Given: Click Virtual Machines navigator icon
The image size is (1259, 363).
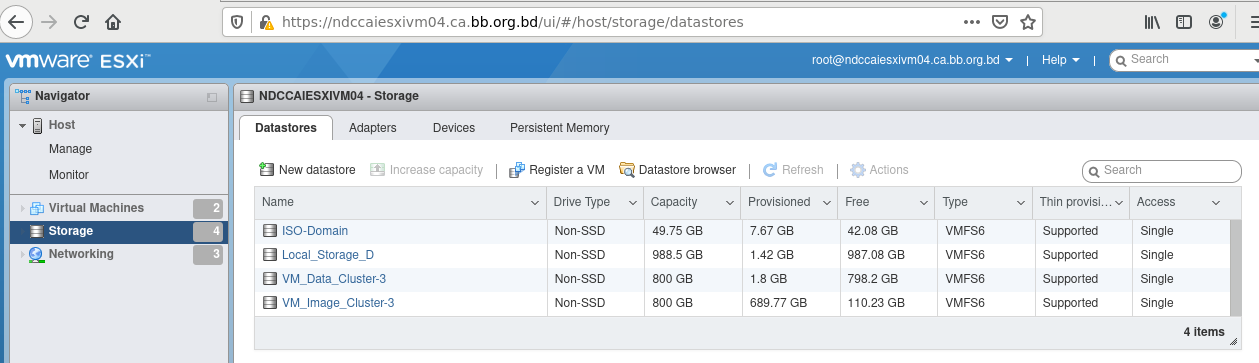Looking at the screenshot, I should [37, 208].
